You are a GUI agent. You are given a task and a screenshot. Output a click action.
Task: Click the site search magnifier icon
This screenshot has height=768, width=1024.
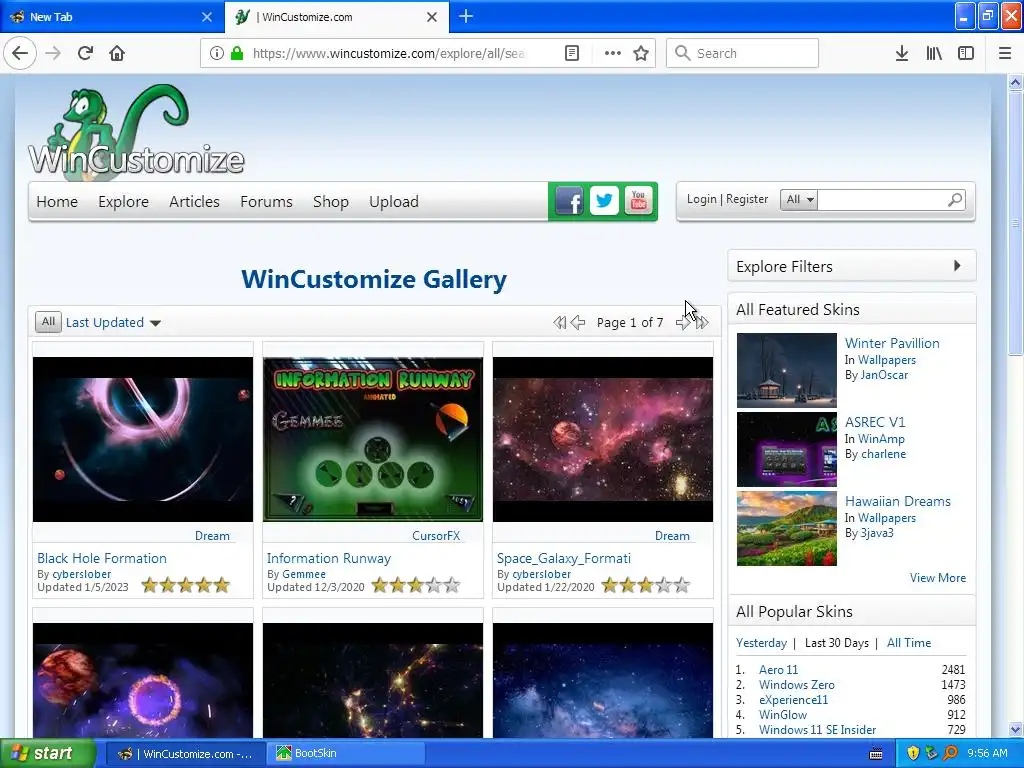coord(955,199)
